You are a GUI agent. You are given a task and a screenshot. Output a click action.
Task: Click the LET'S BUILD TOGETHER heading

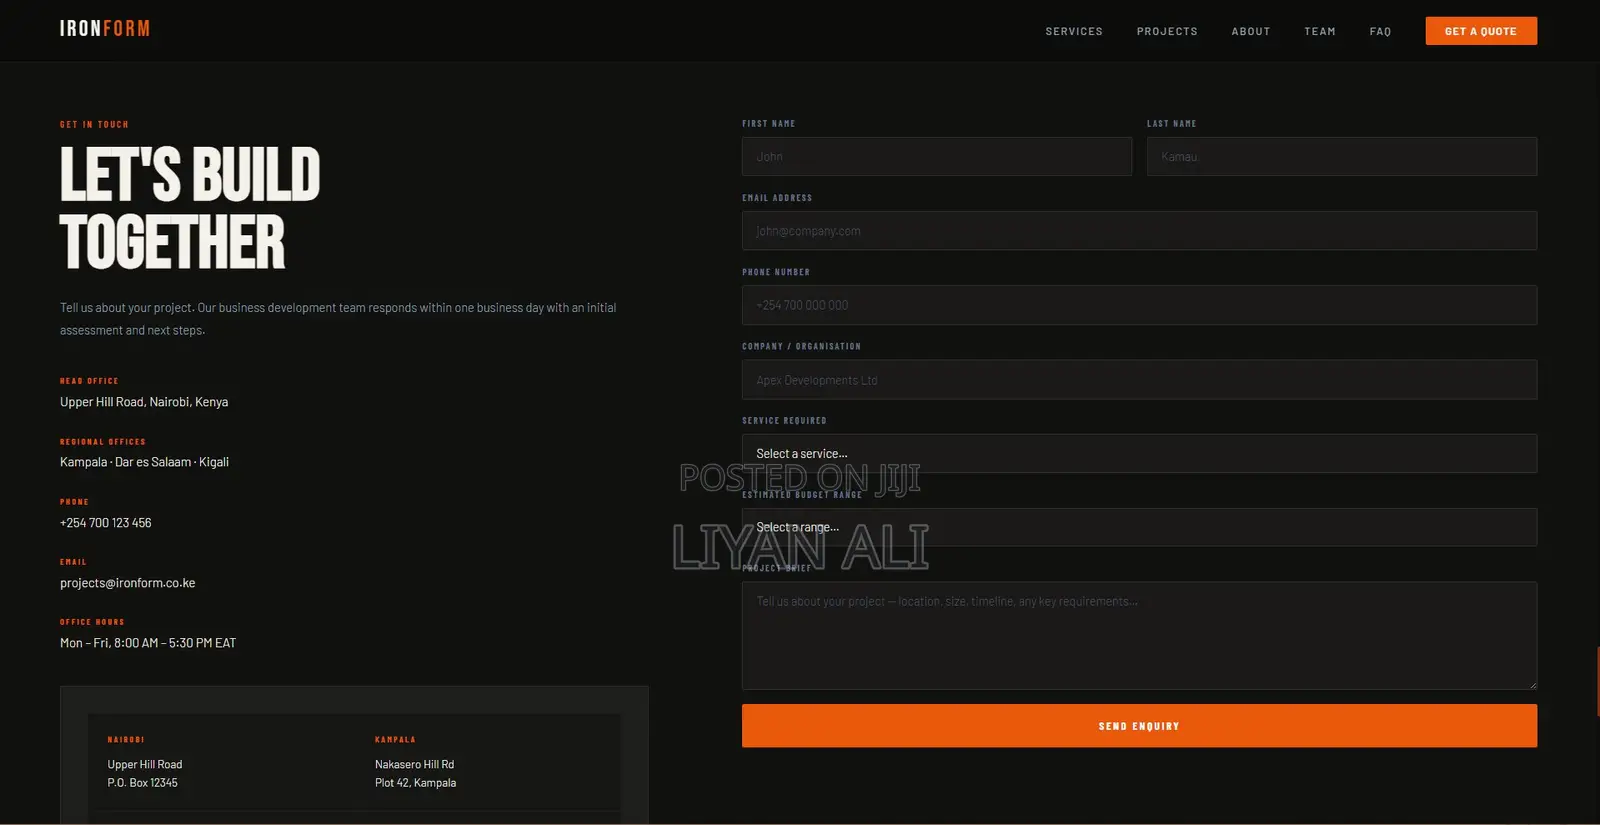[190, 208]
